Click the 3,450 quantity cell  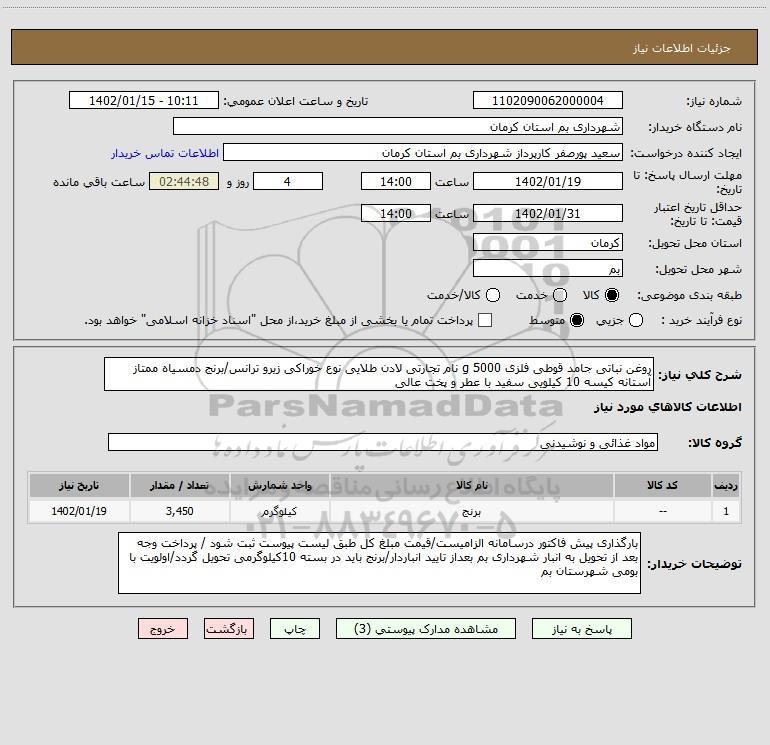pyautogui.click(x=179, y=511)
